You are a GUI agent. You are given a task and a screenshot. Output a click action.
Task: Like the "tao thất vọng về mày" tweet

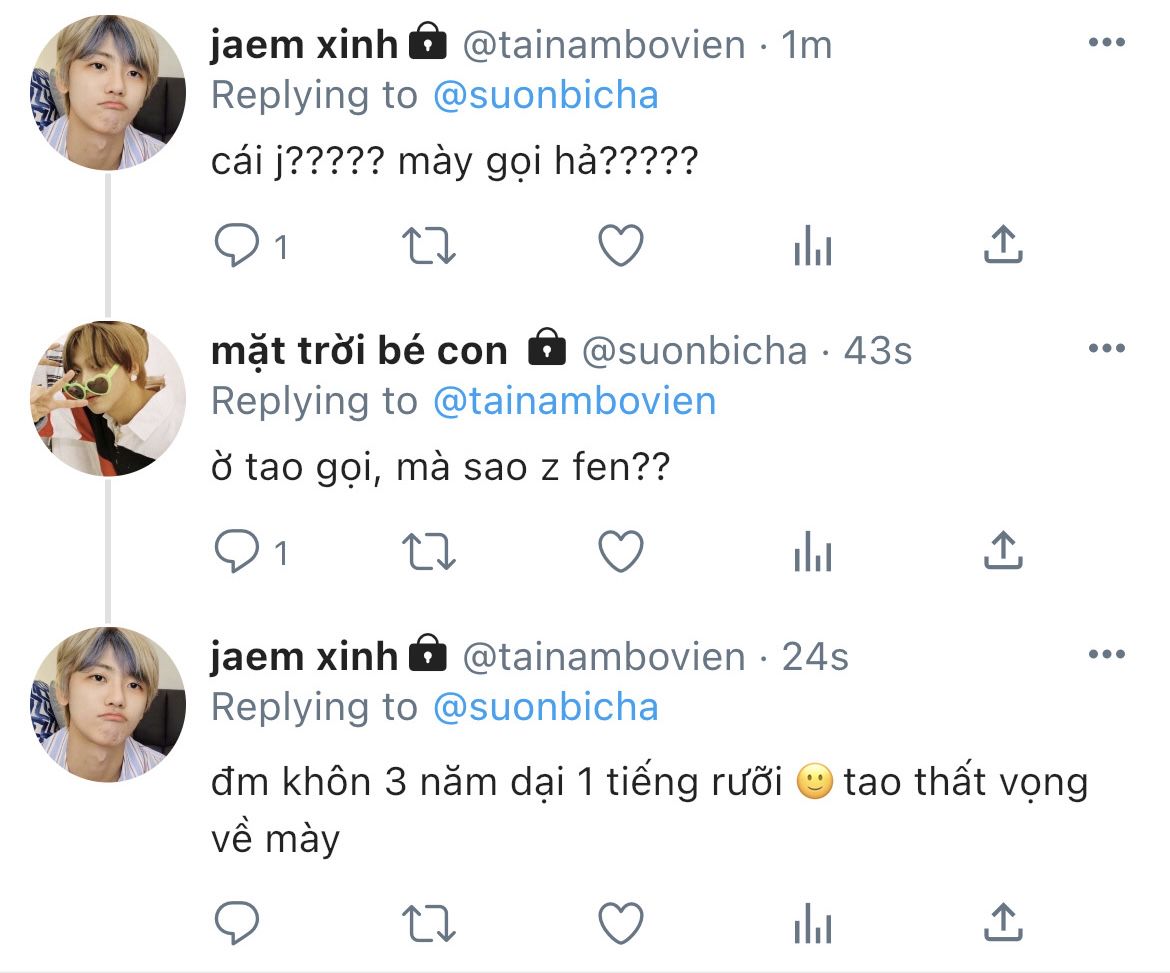(x=620, y=924)
